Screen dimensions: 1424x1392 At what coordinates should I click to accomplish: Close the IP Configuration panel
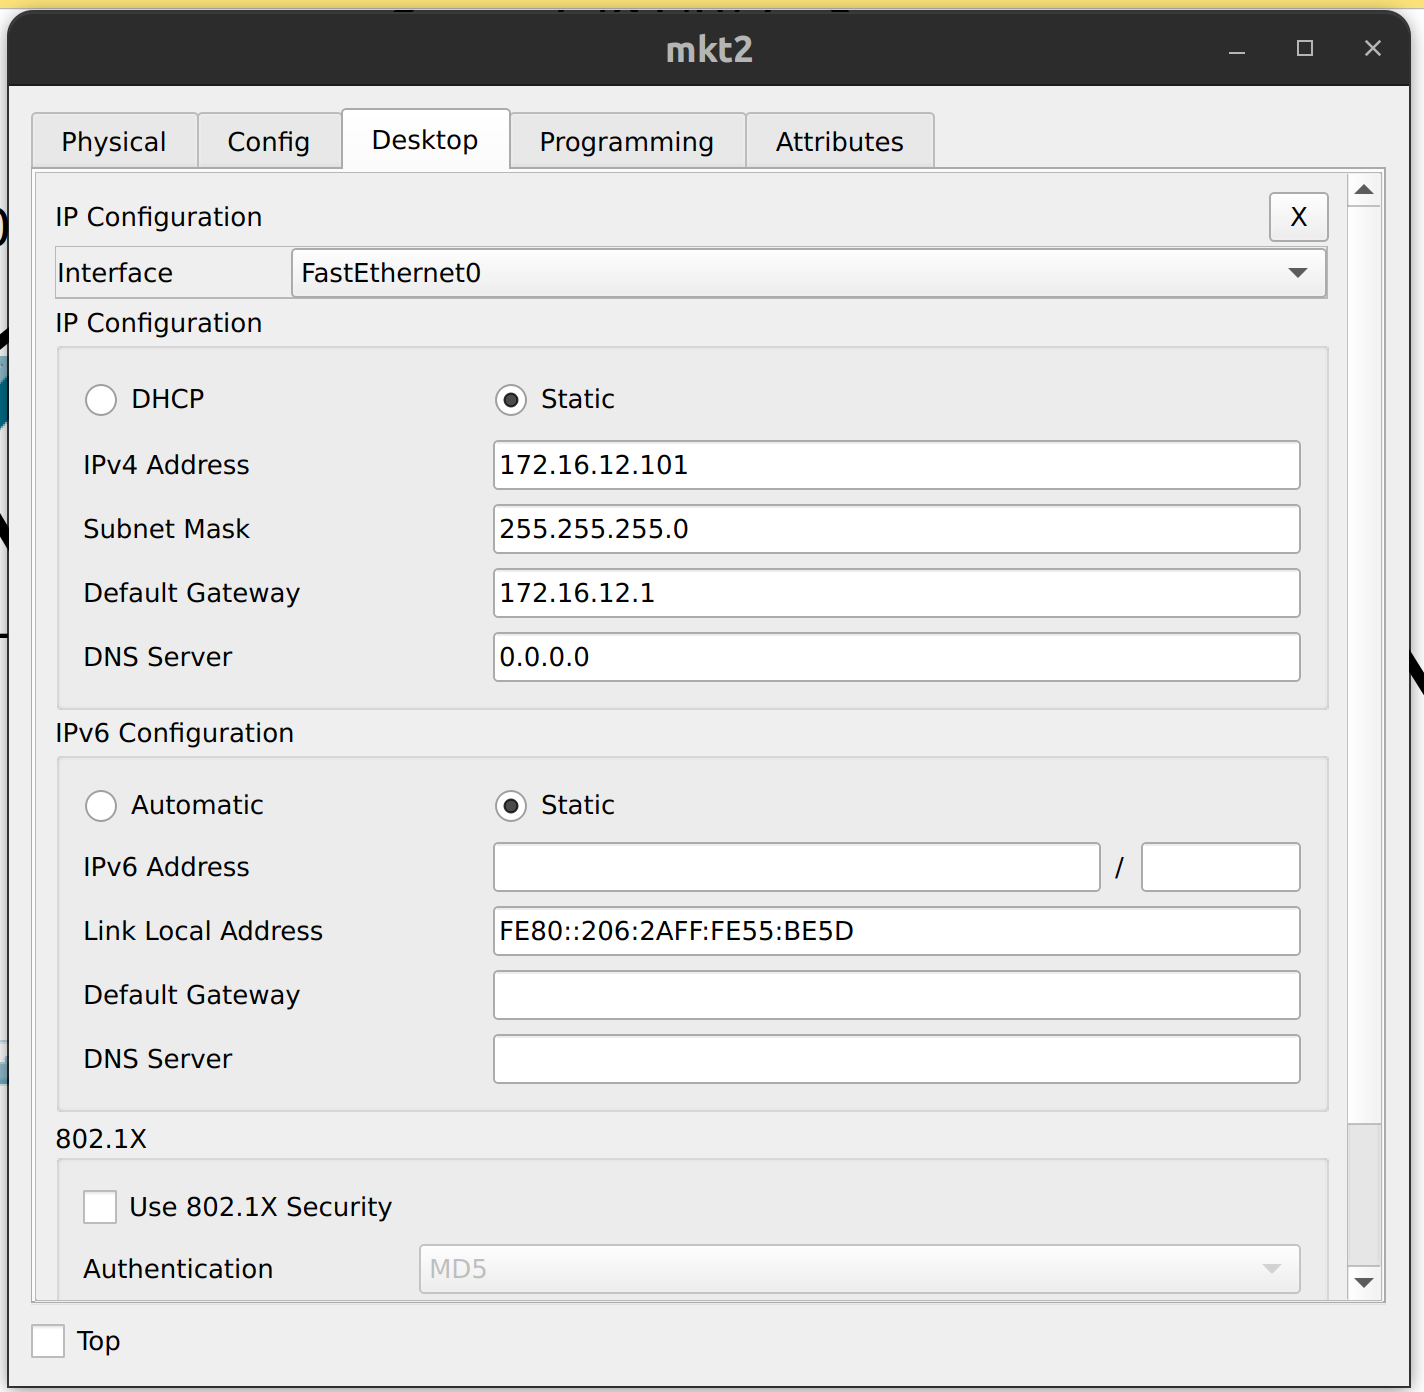[1298, 217]
